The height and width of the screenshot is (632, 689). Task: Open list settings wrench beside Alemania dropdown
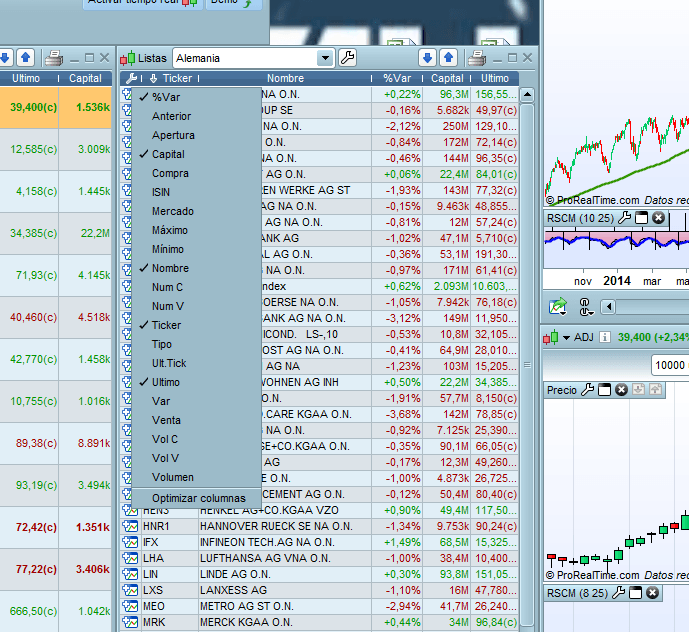coord(348,58)
